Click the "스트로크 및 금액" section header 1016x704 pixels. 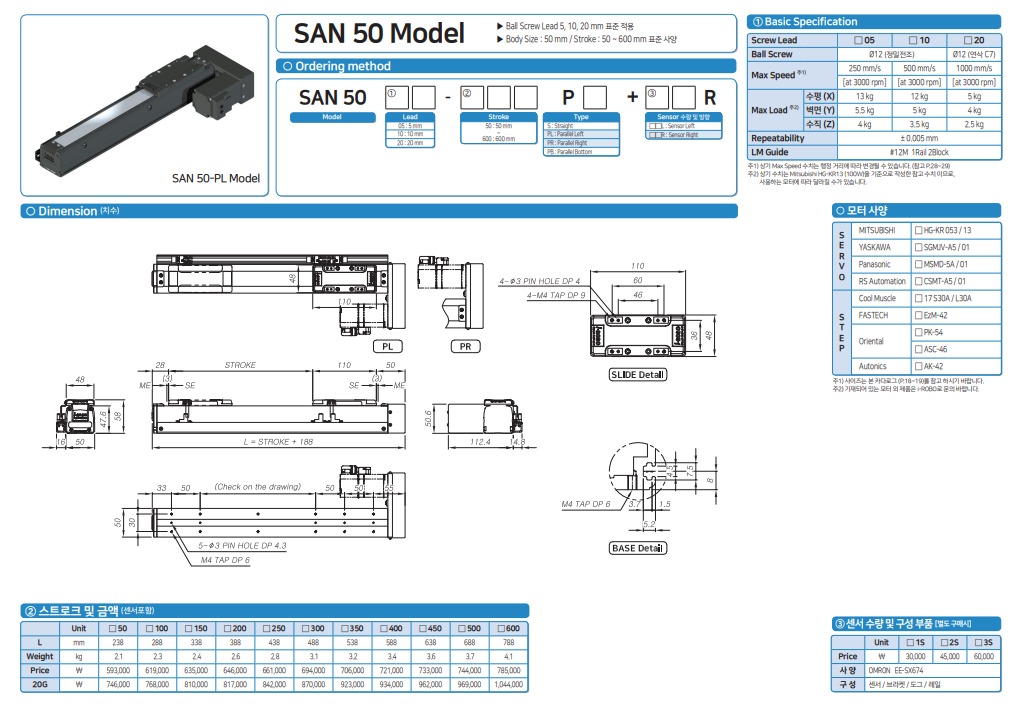point(275,611)
